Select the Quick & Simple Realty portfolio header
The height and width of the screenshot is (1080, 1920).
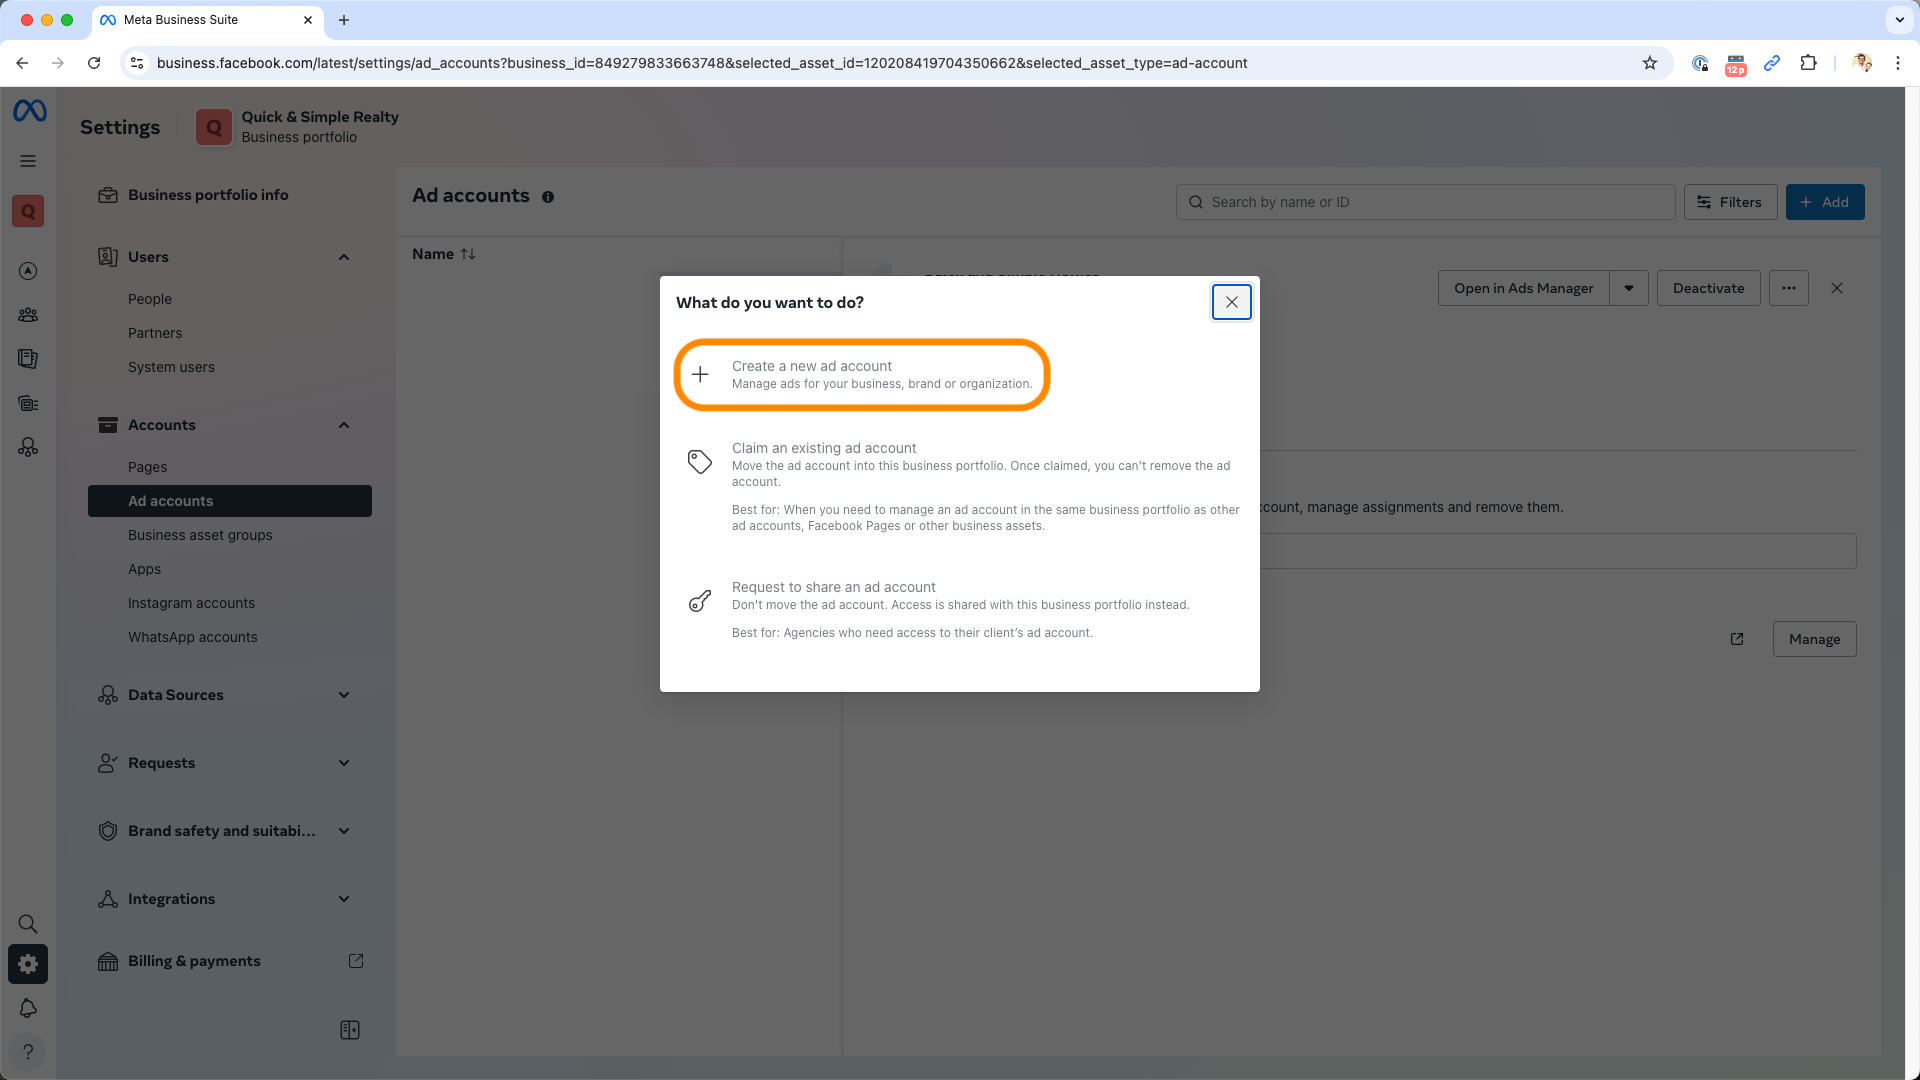(x=298, y=127)
